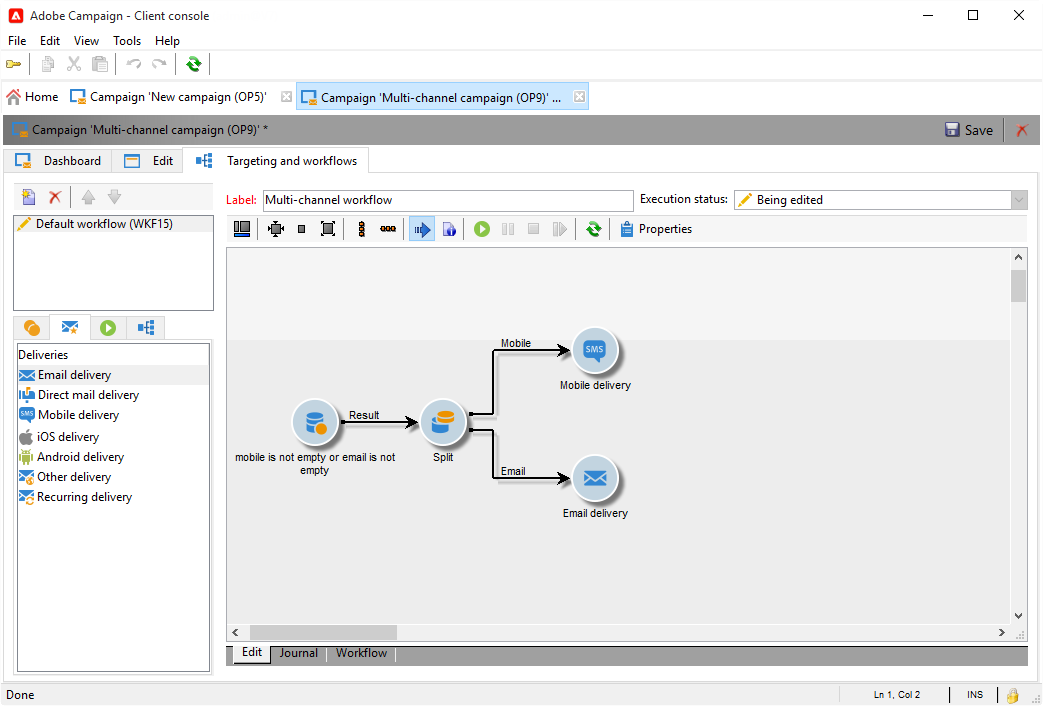Switch to the workflow activities palette tab
1043x706 pixels.
[x=146, y=327]
